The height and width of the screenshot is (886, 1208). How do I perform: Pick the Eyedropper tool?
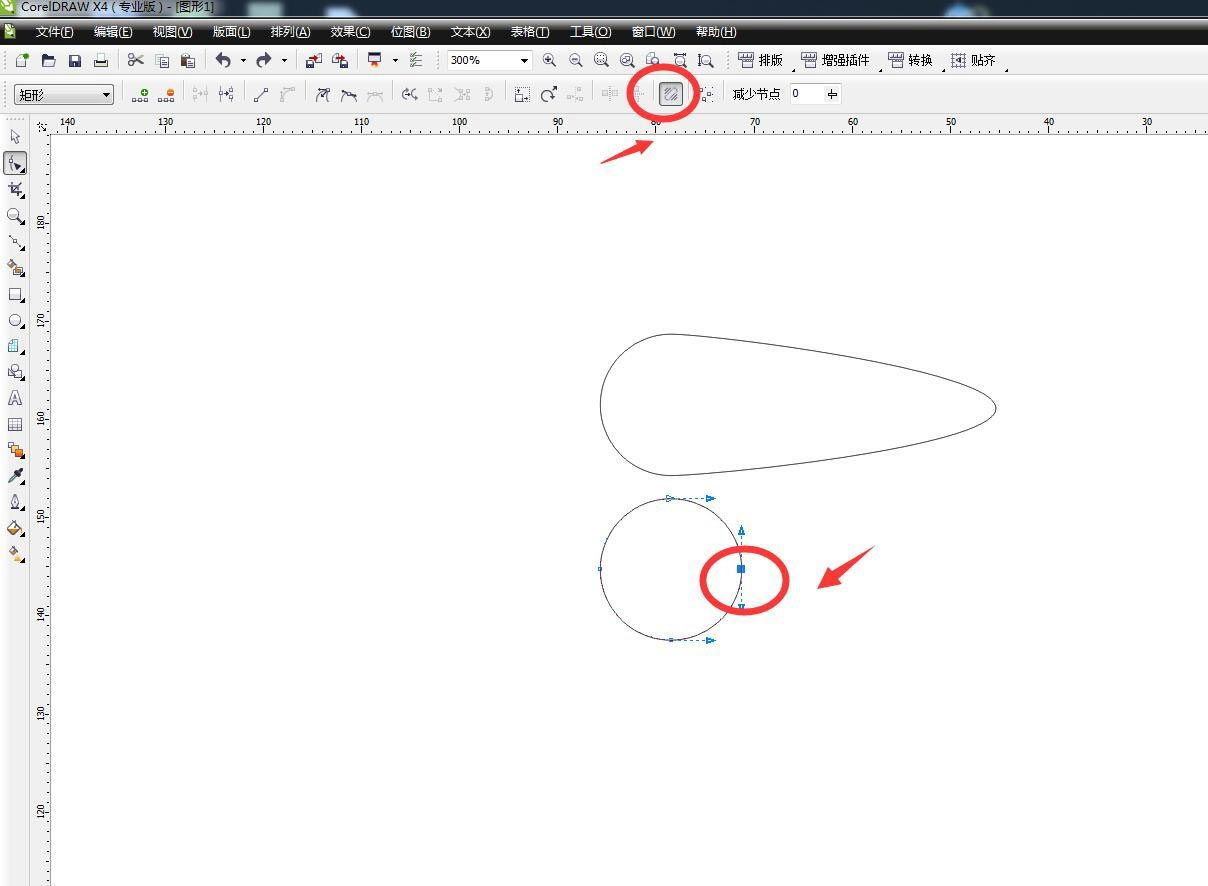click(15, 476)
